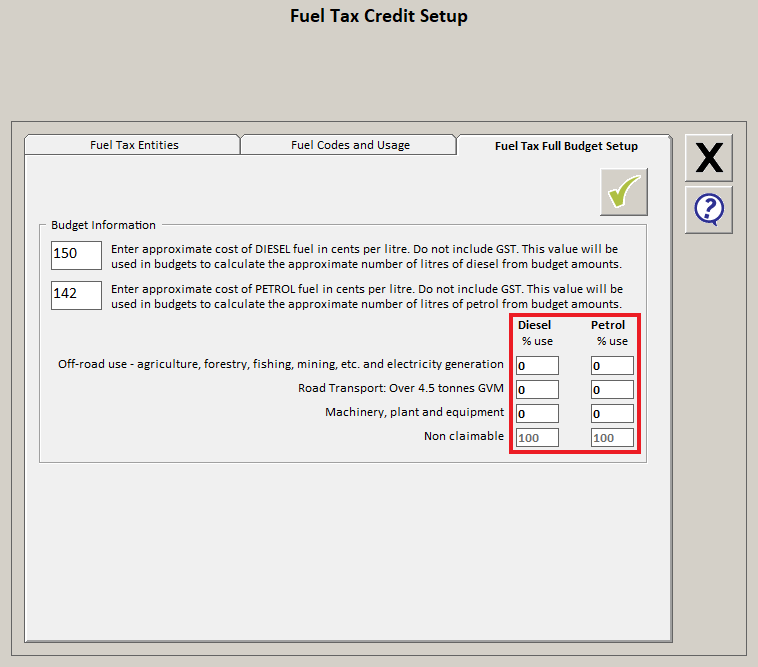Click the 'Diesel' column heading
This screenshot has width=758, height=667.
(534, 325)
